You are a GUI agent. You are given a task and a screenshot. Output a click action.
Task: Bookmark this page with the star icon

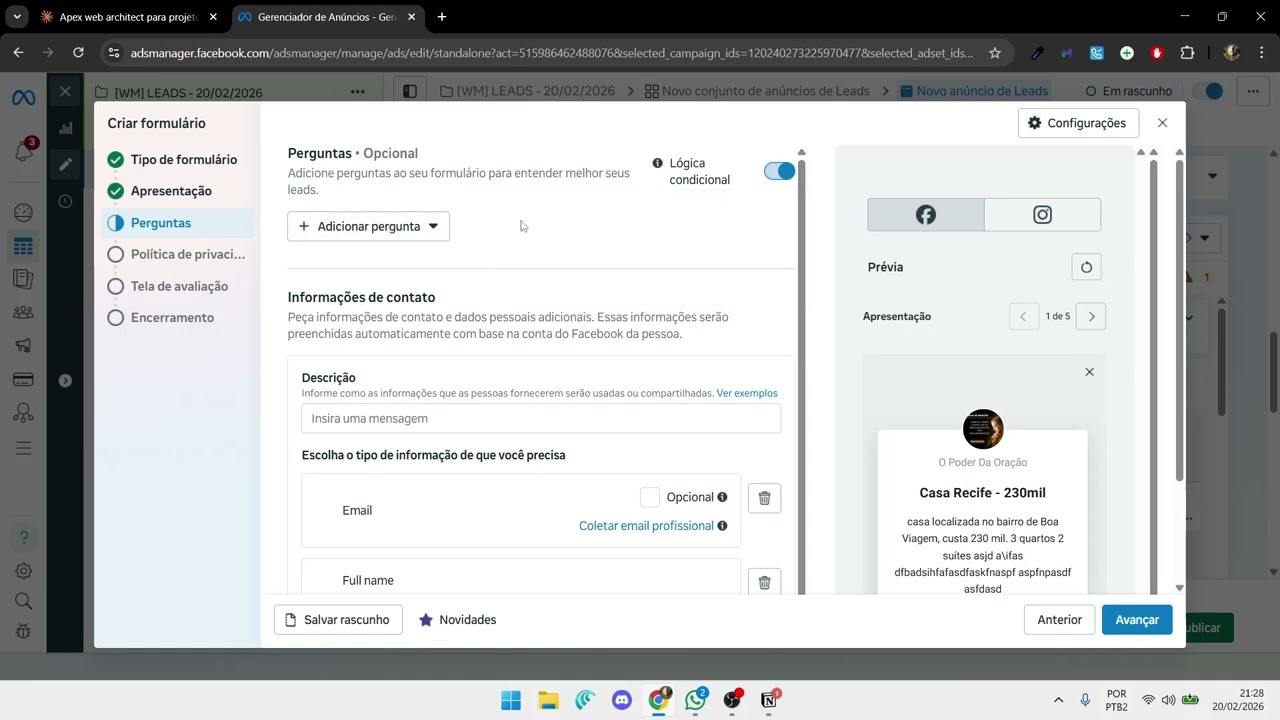[994, 53]
